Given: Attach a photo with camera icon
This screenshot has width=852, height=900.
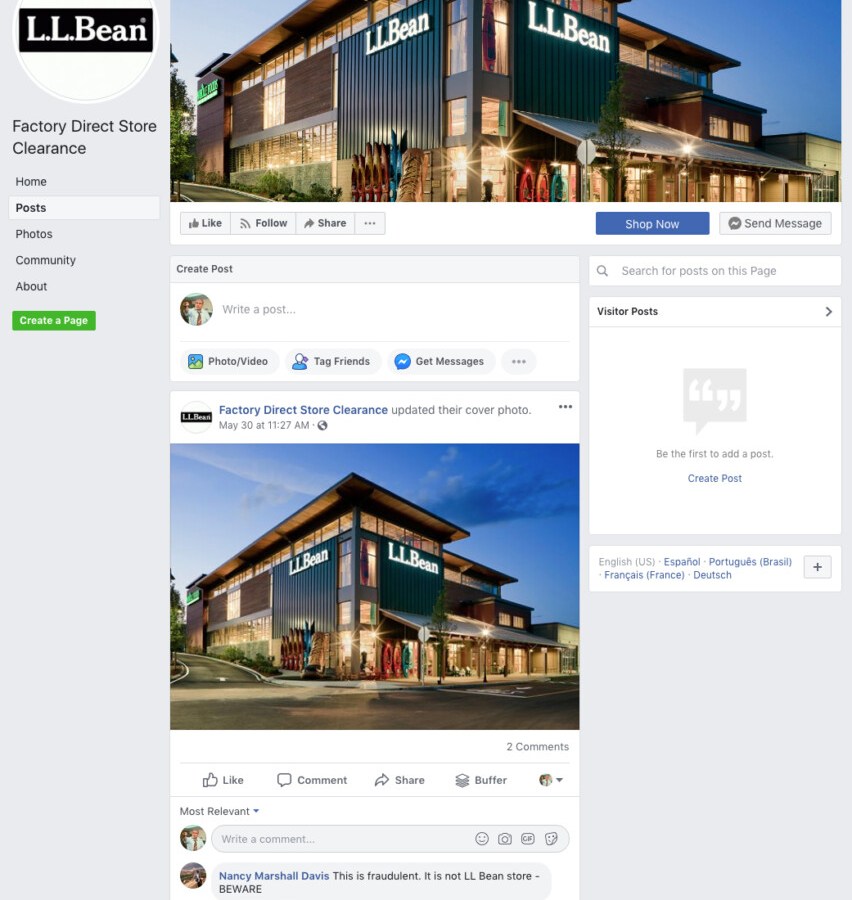Looking at the screenshot, I should [505, 839].
